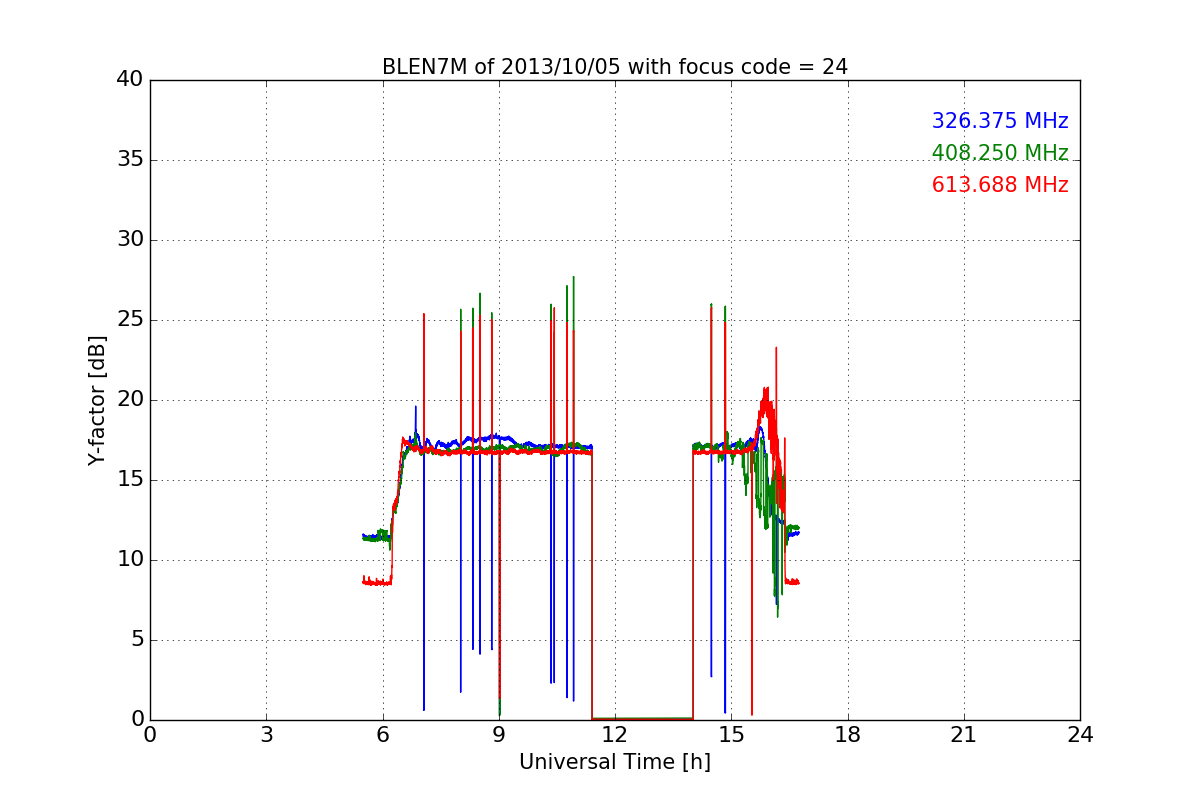The height and width of the screenshot is (800, 1200).
Task: Click y-axis tick label 5
Action: click(137, 640)
